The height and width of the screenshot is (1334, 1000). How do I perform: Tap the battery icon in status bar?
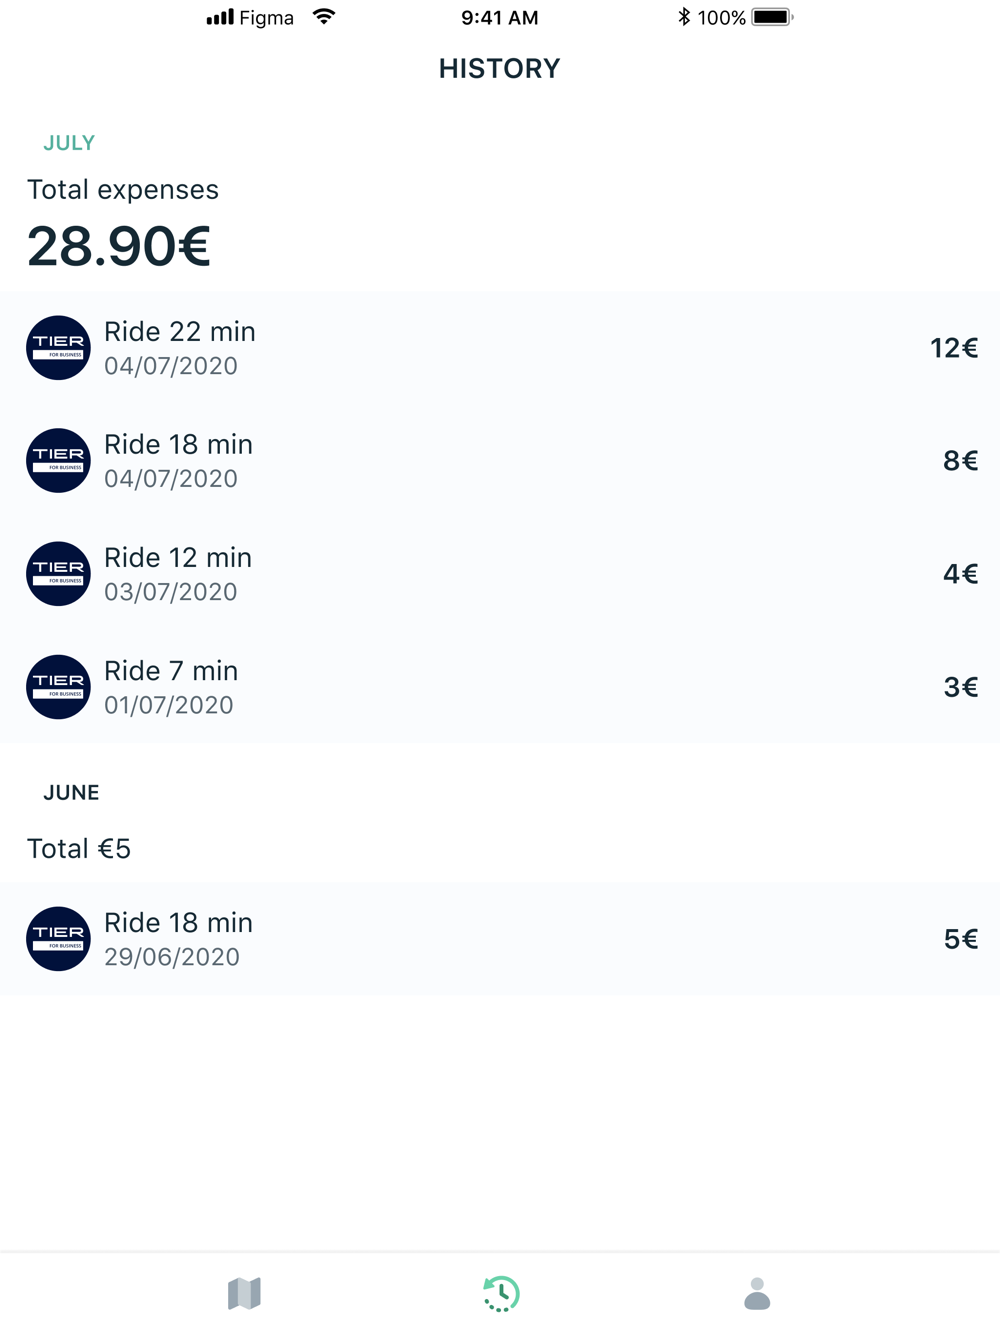[x=772, y=17]
